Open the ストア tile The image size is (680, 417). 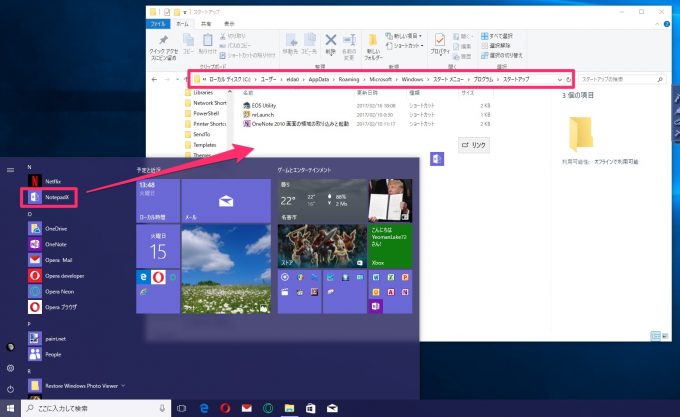coord(322,246)
